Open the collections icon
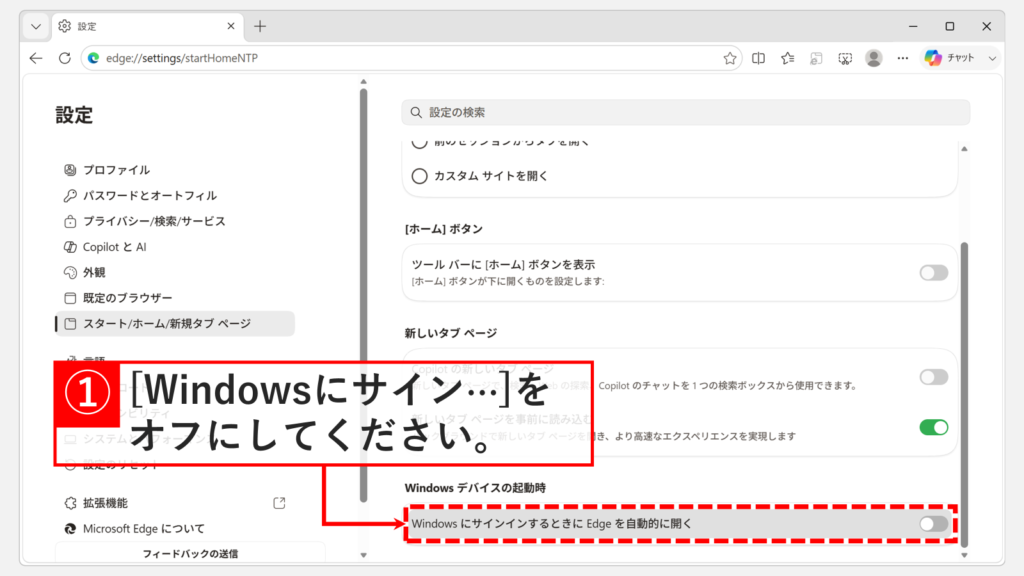The height and width of the screenshot is (576, 1024). pos(816,58)
